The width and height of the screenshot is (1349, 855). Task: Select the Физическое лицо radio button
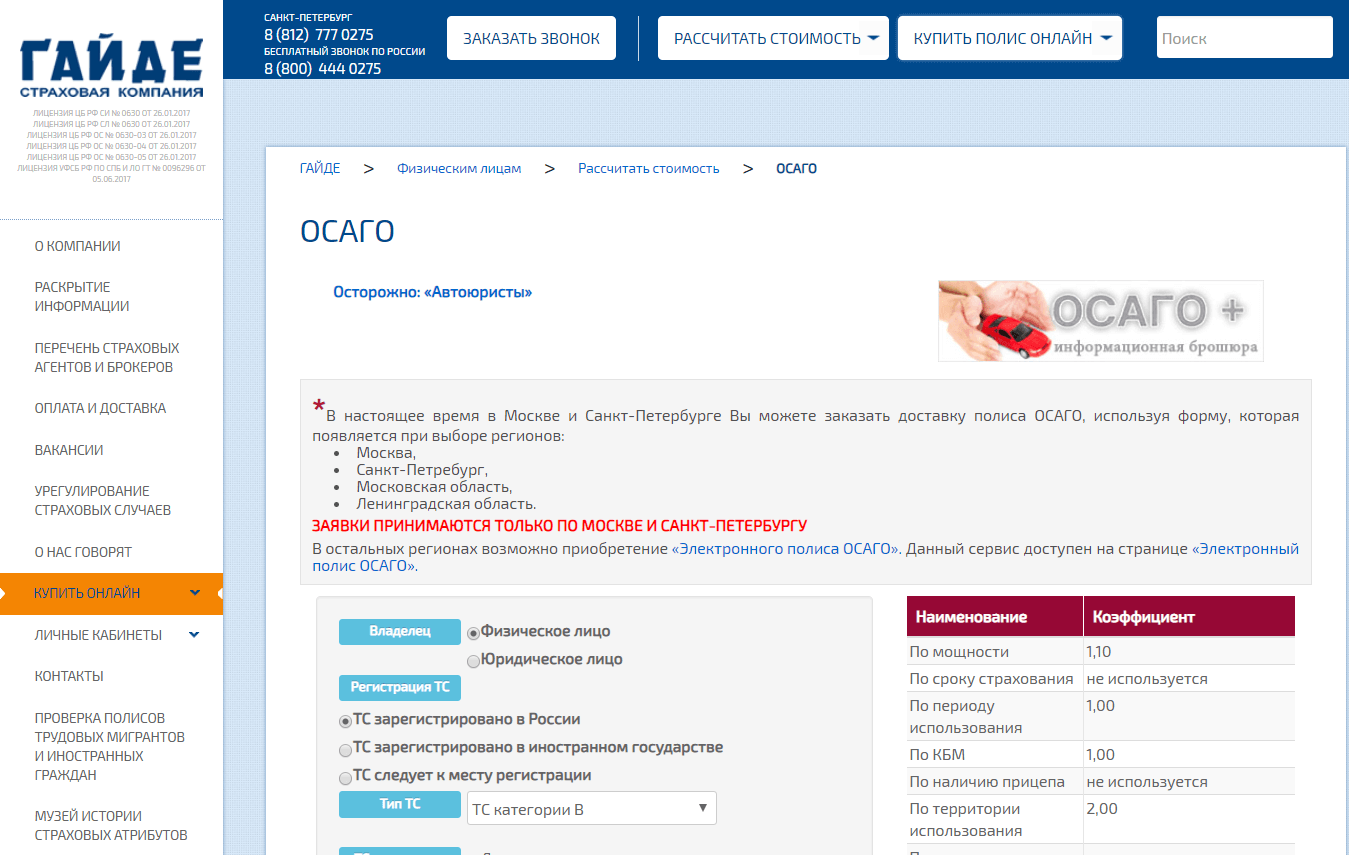coord(474,633)
